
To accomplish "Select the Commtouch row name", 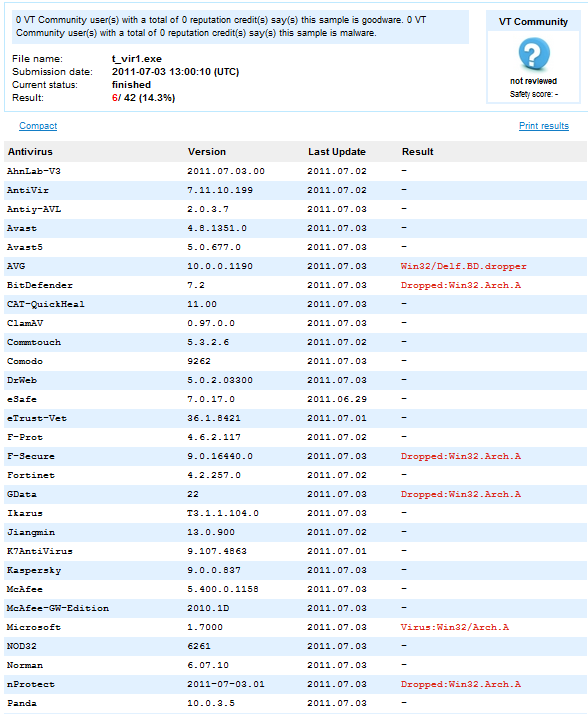I will coord(34,342).
